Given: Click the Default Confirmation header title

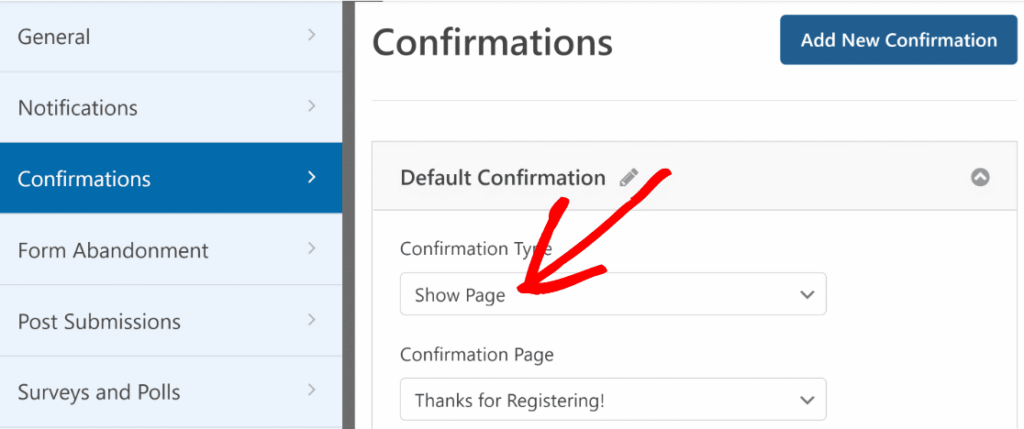Looking at the screenshot, I should click(502, 178).
